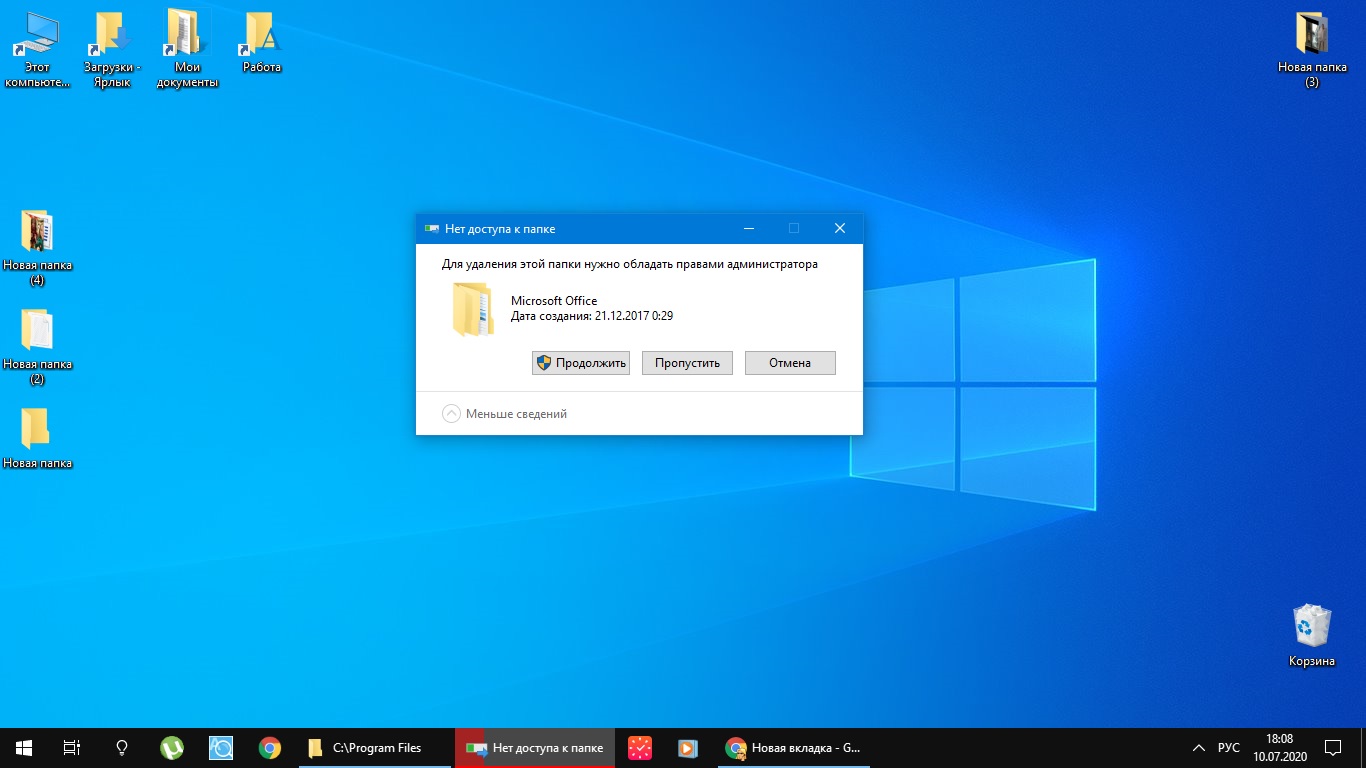Screen dimensions: 1366x768
Task: Show hidden system tray icons
Action: pos(1198,747)
